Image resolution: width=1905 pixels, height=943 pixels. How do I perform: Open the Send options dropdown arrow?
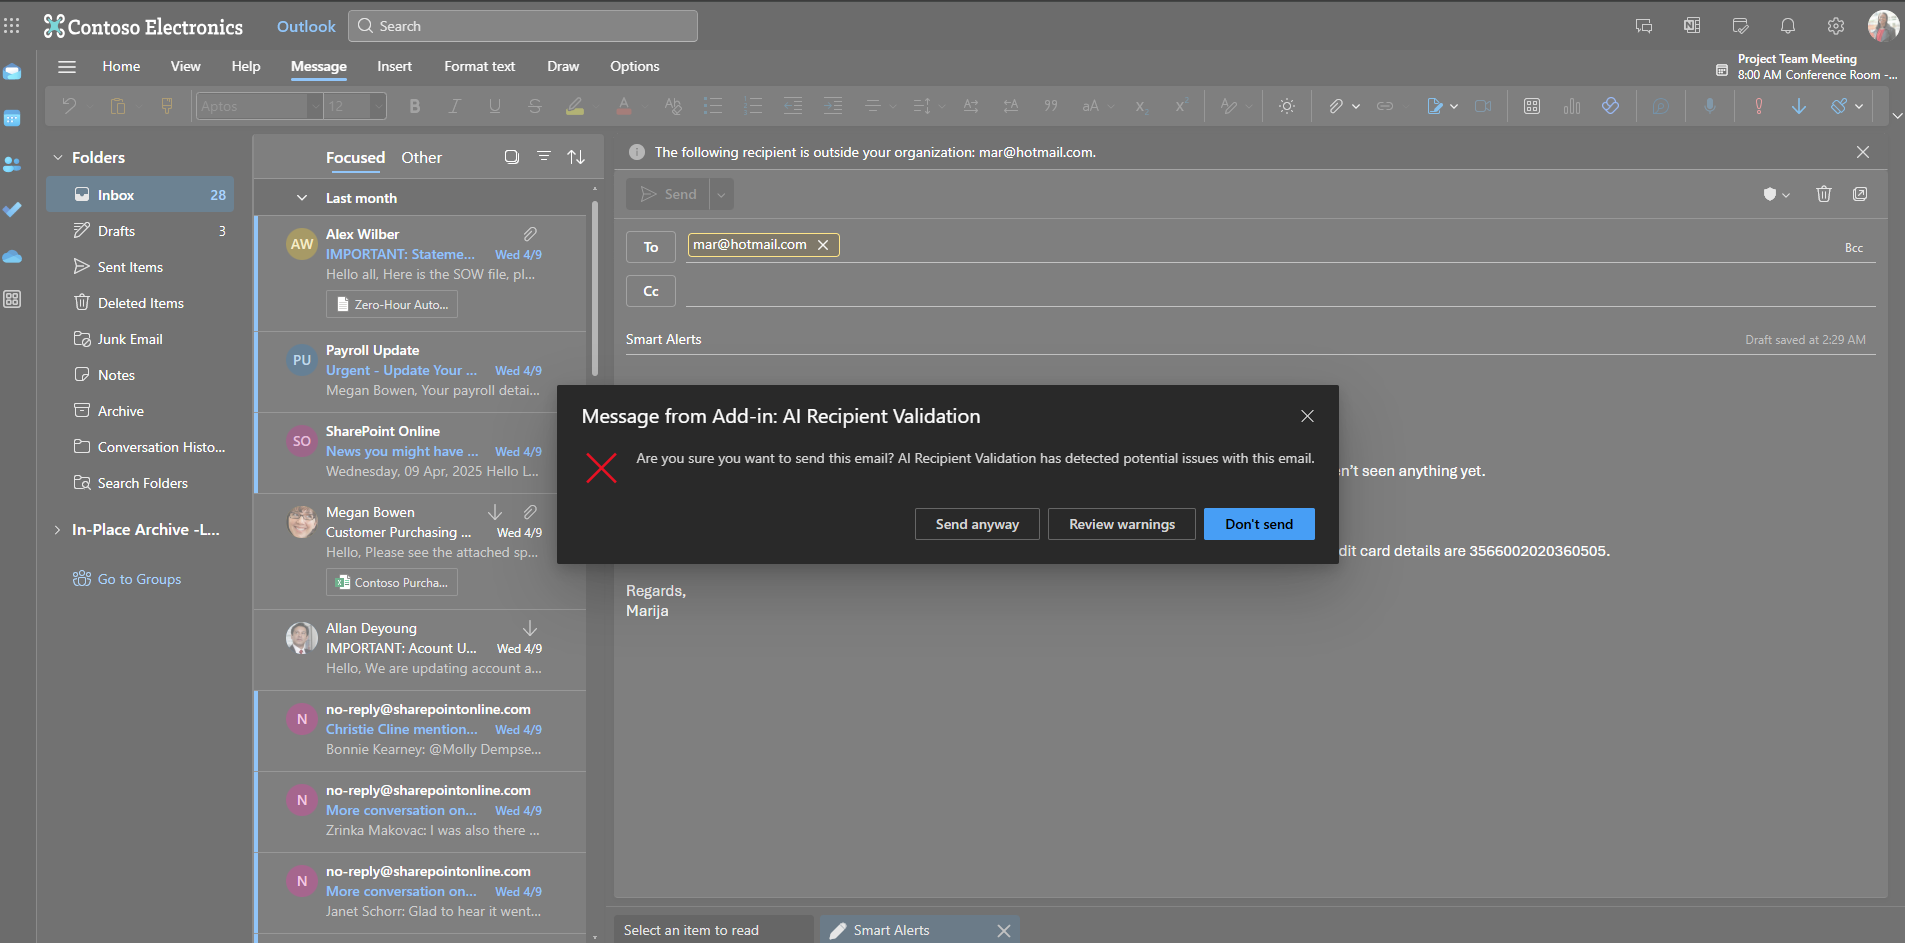click(722, 194)
